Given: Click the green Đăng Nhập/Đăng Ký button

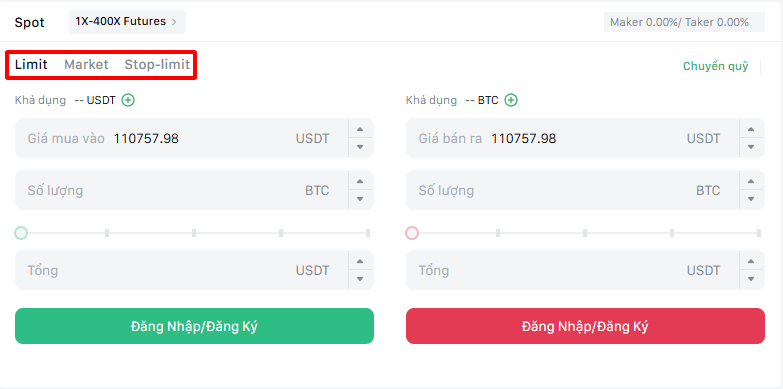Looking at the screenshot, I should 194,326.
